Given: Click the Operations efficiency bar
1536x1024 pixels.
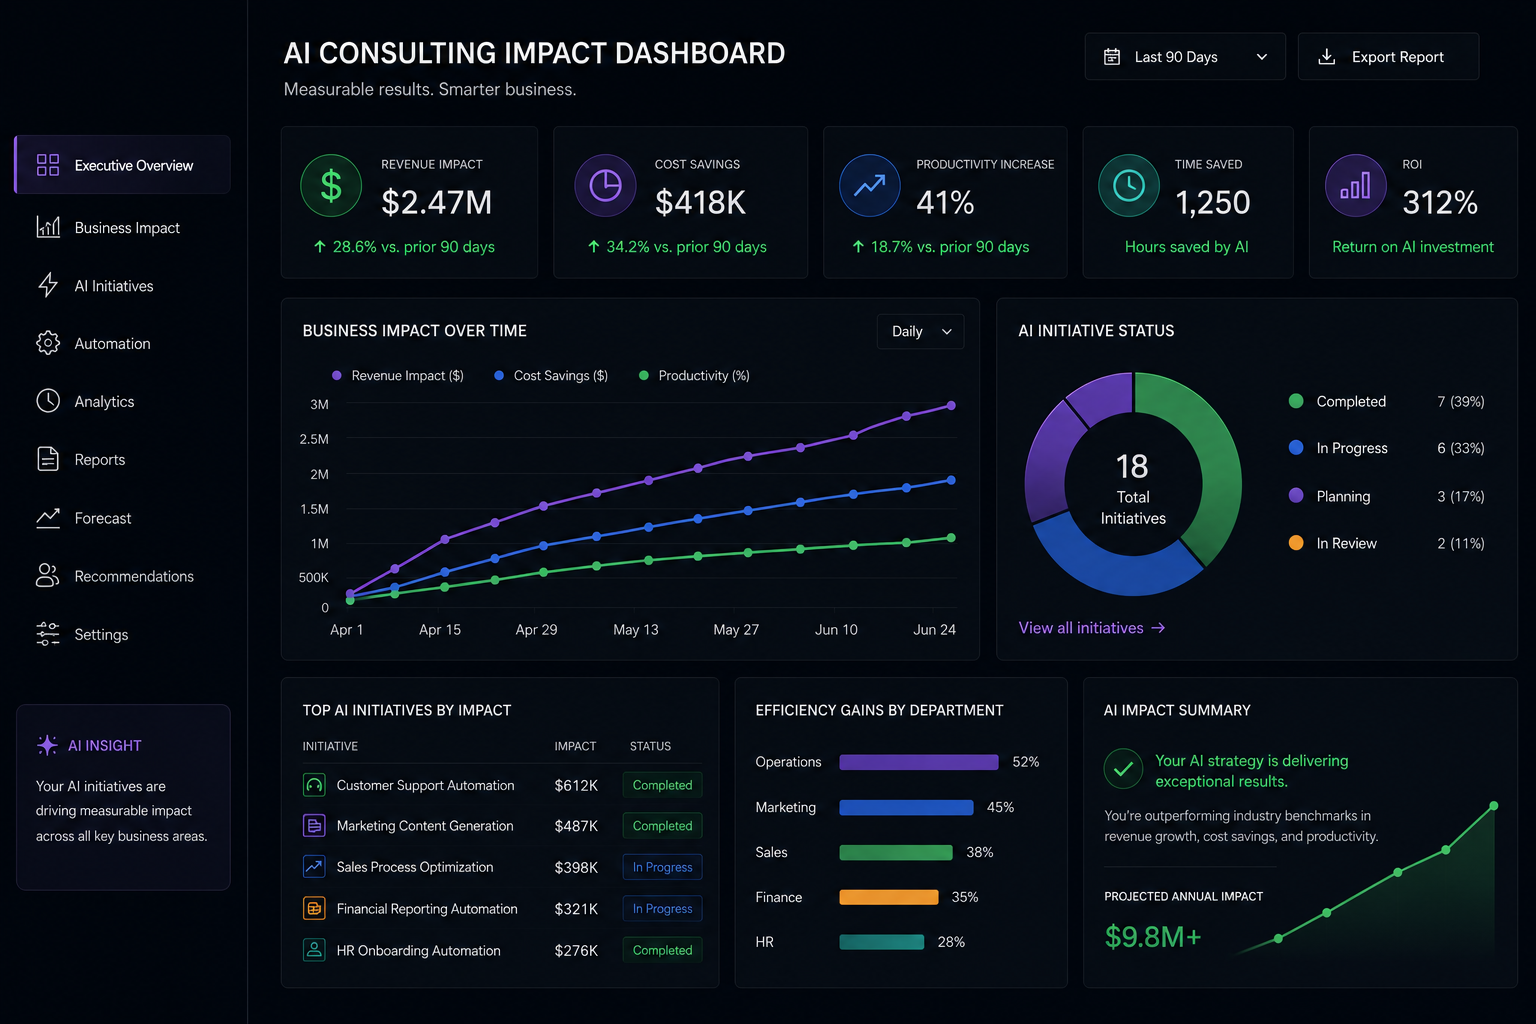Looking at the screenshot, I should click(x=919, y=762).
